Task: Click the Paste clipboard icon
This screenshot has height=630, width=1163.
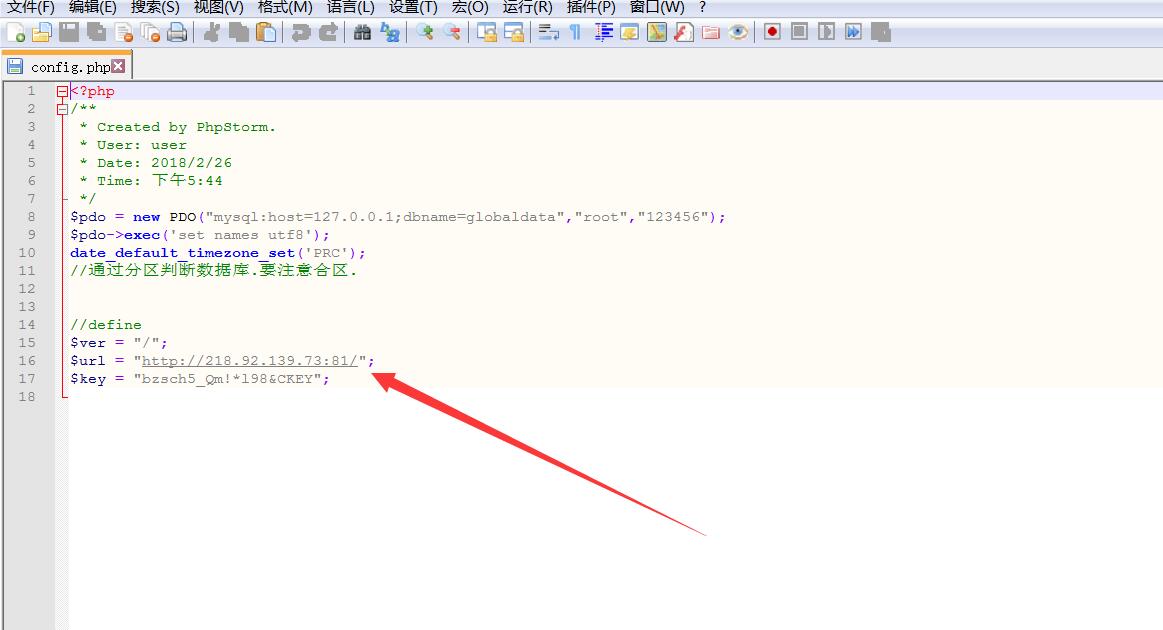Action: 266,32
